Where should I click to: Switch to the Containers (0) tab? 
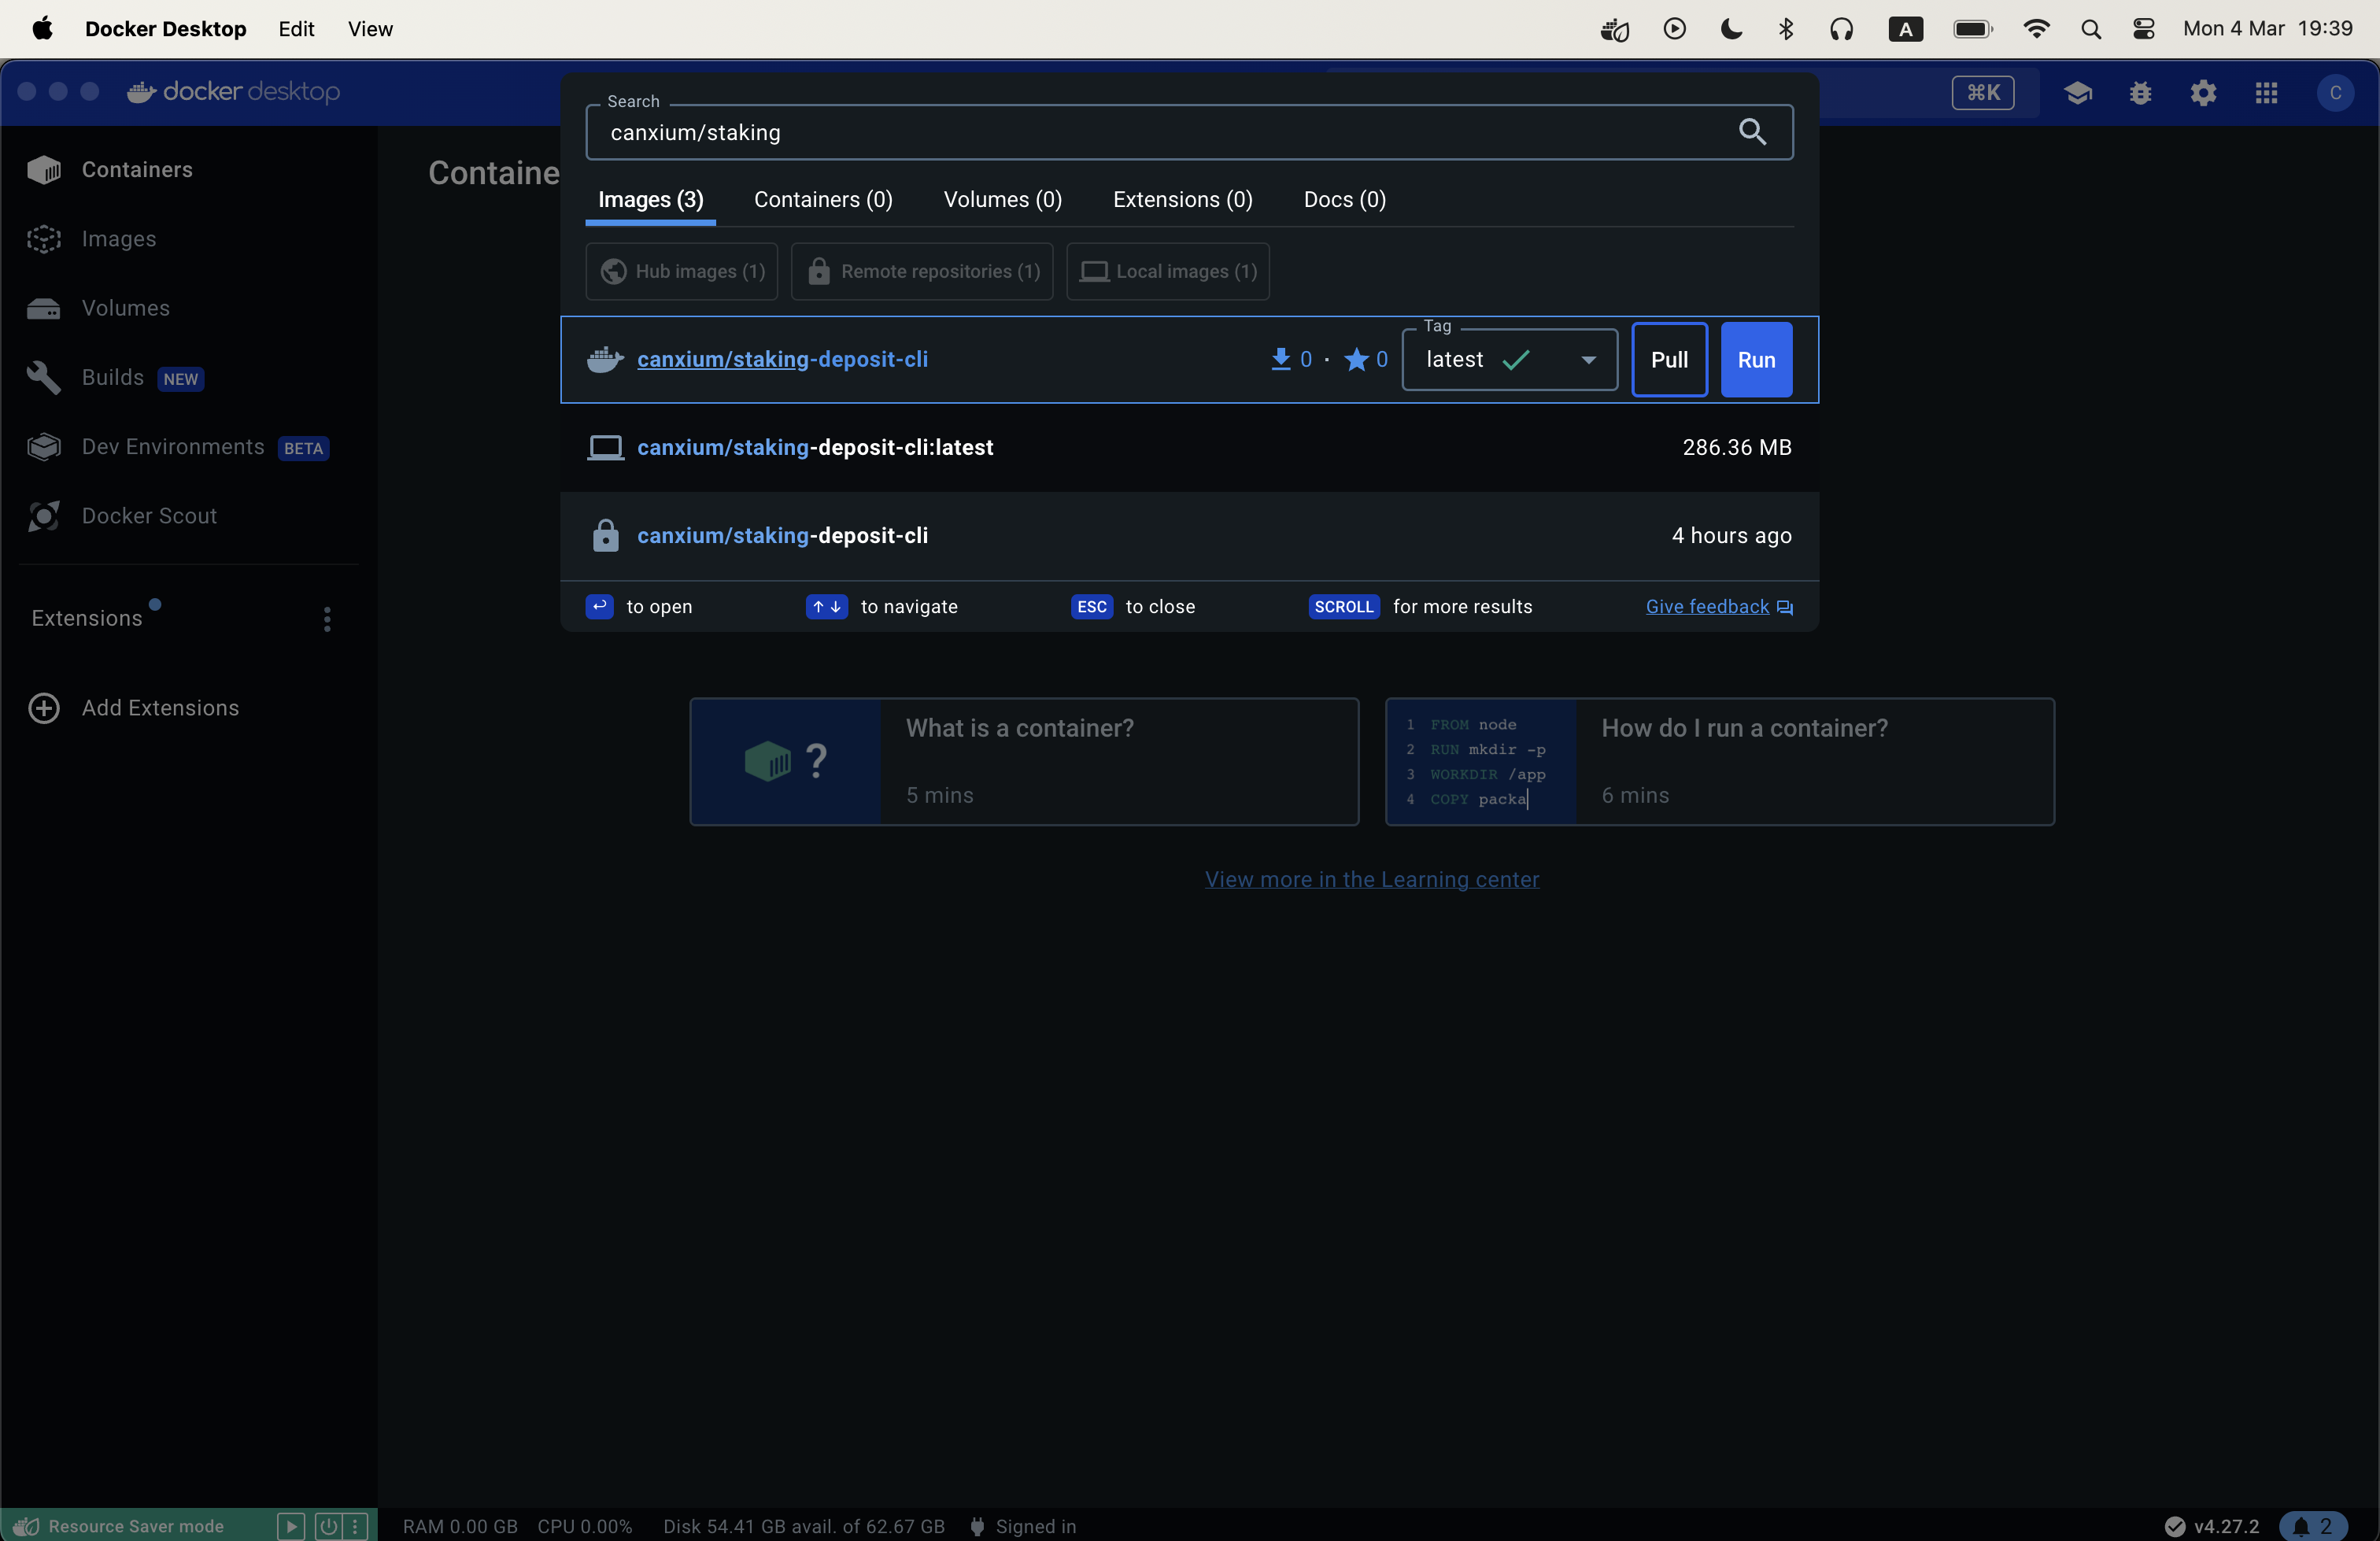pyautogui.click(x=823, y=200)
